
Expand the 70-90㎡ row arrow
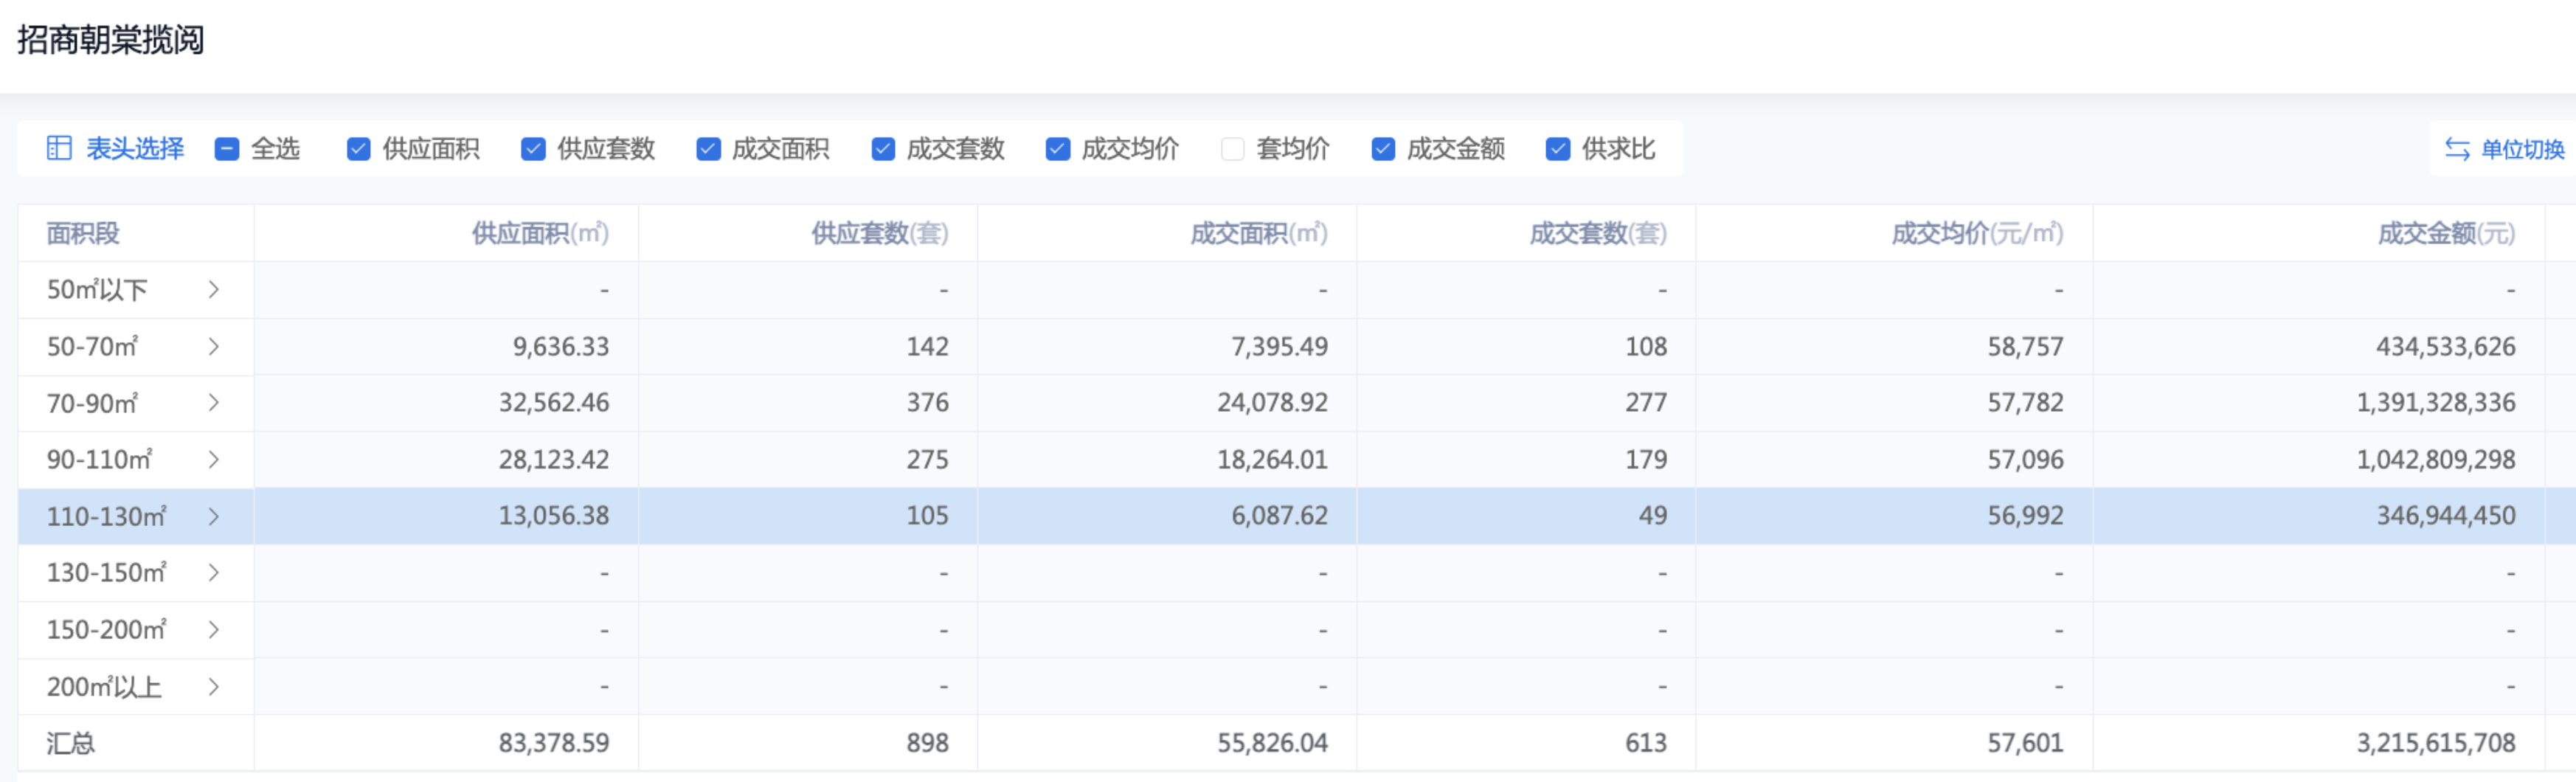(213, 403)
